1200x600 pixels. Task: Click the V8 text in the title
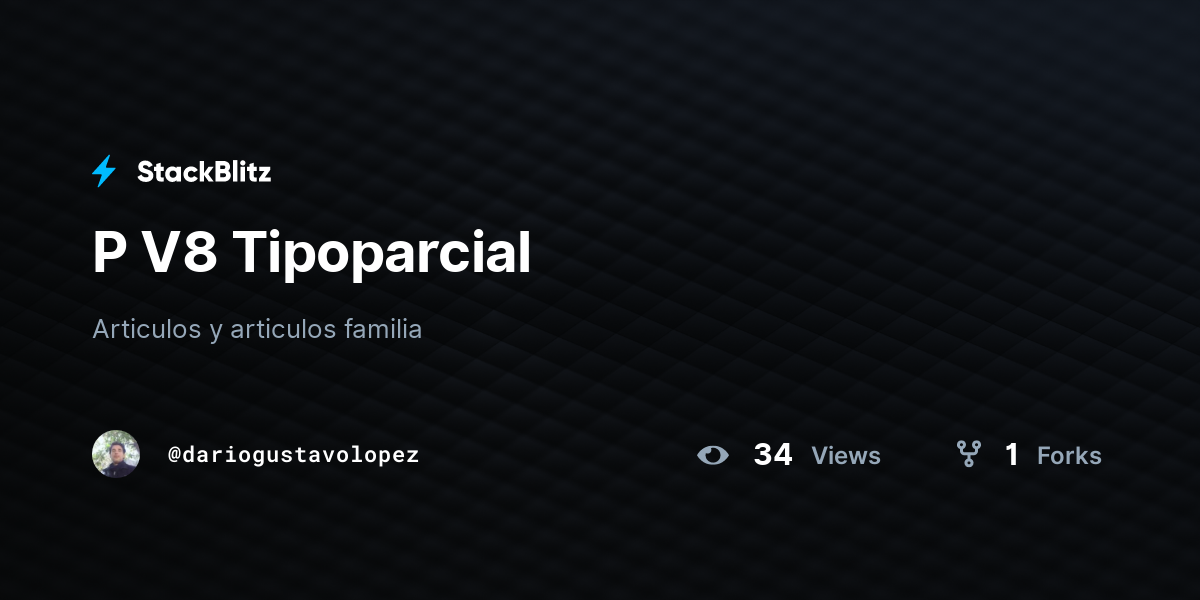(179, 254)
